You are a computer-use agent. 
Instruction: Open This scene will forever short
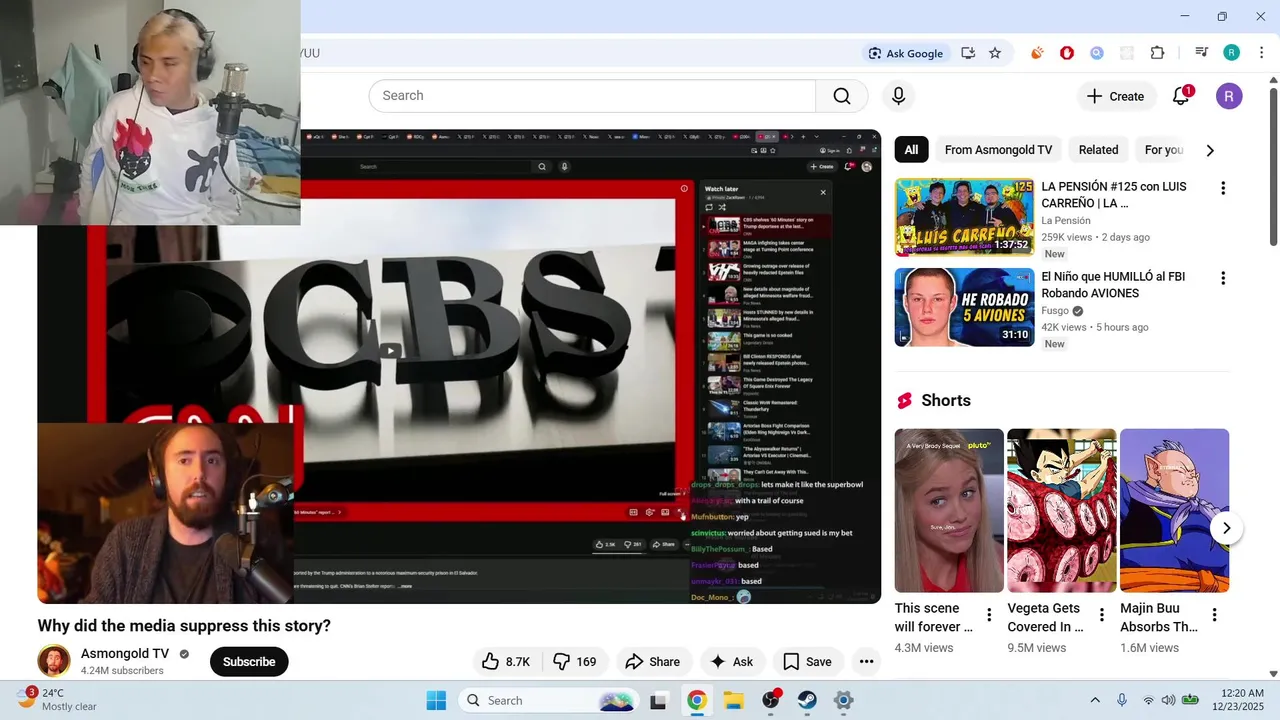coord(949,511)
